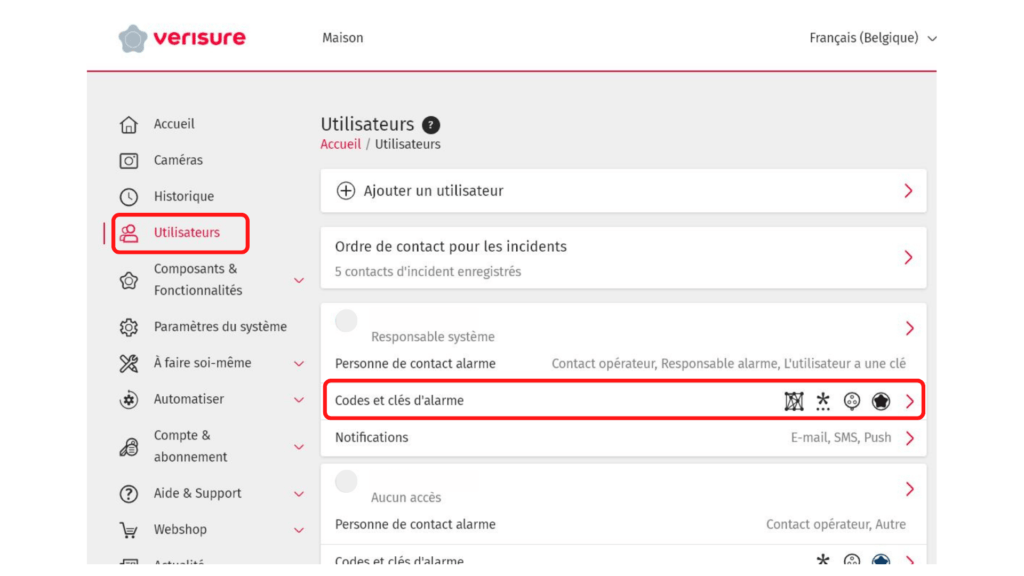Click the Accueil breadcrumb link
The width and height of the screenshot is (1024, 576).
point(340,144)
